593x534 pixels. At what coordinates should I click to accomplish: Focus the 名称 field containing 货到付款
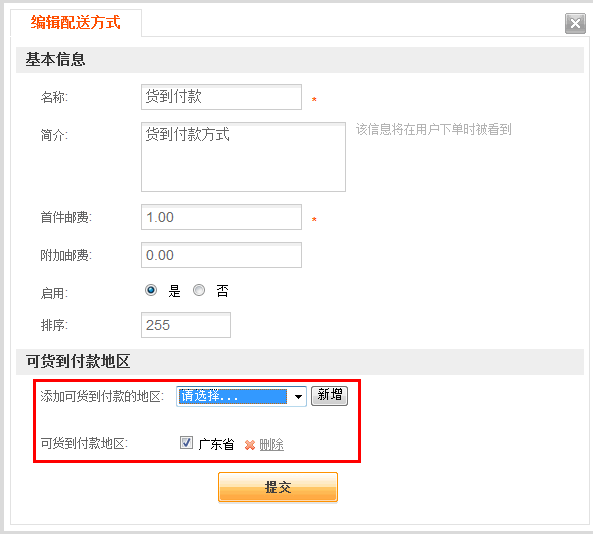tap(221, 97)
